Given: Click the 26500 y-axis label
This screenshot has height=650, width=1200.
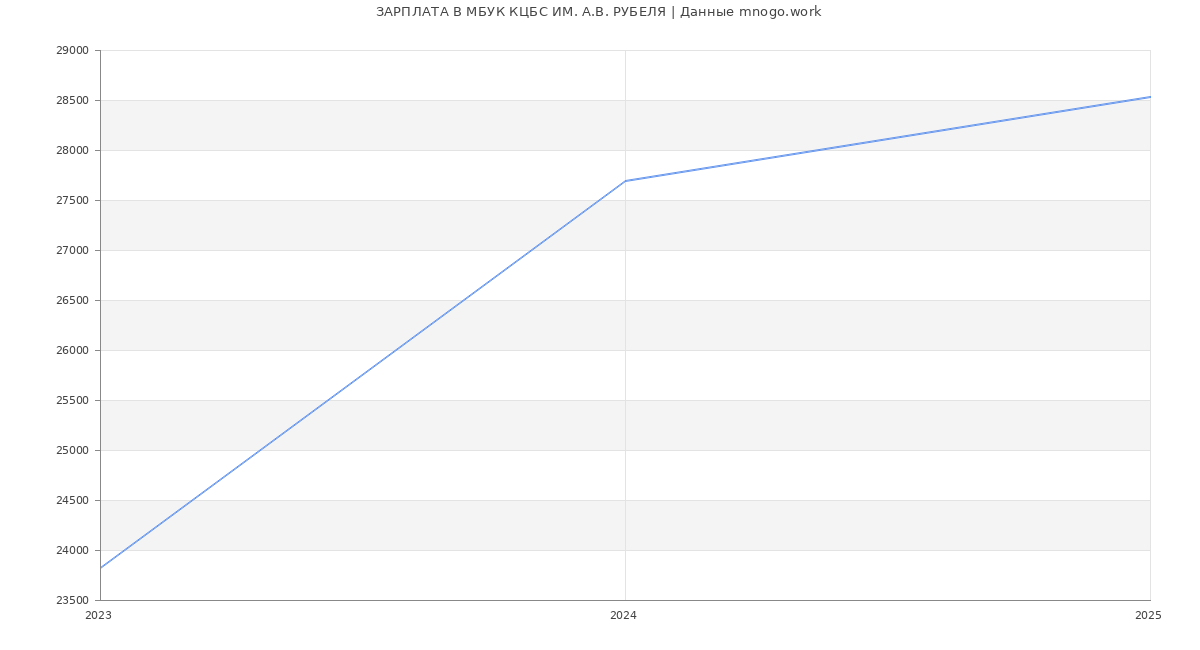Looking at the screenshot, I should pyautogui.click(x=72, y=301).
